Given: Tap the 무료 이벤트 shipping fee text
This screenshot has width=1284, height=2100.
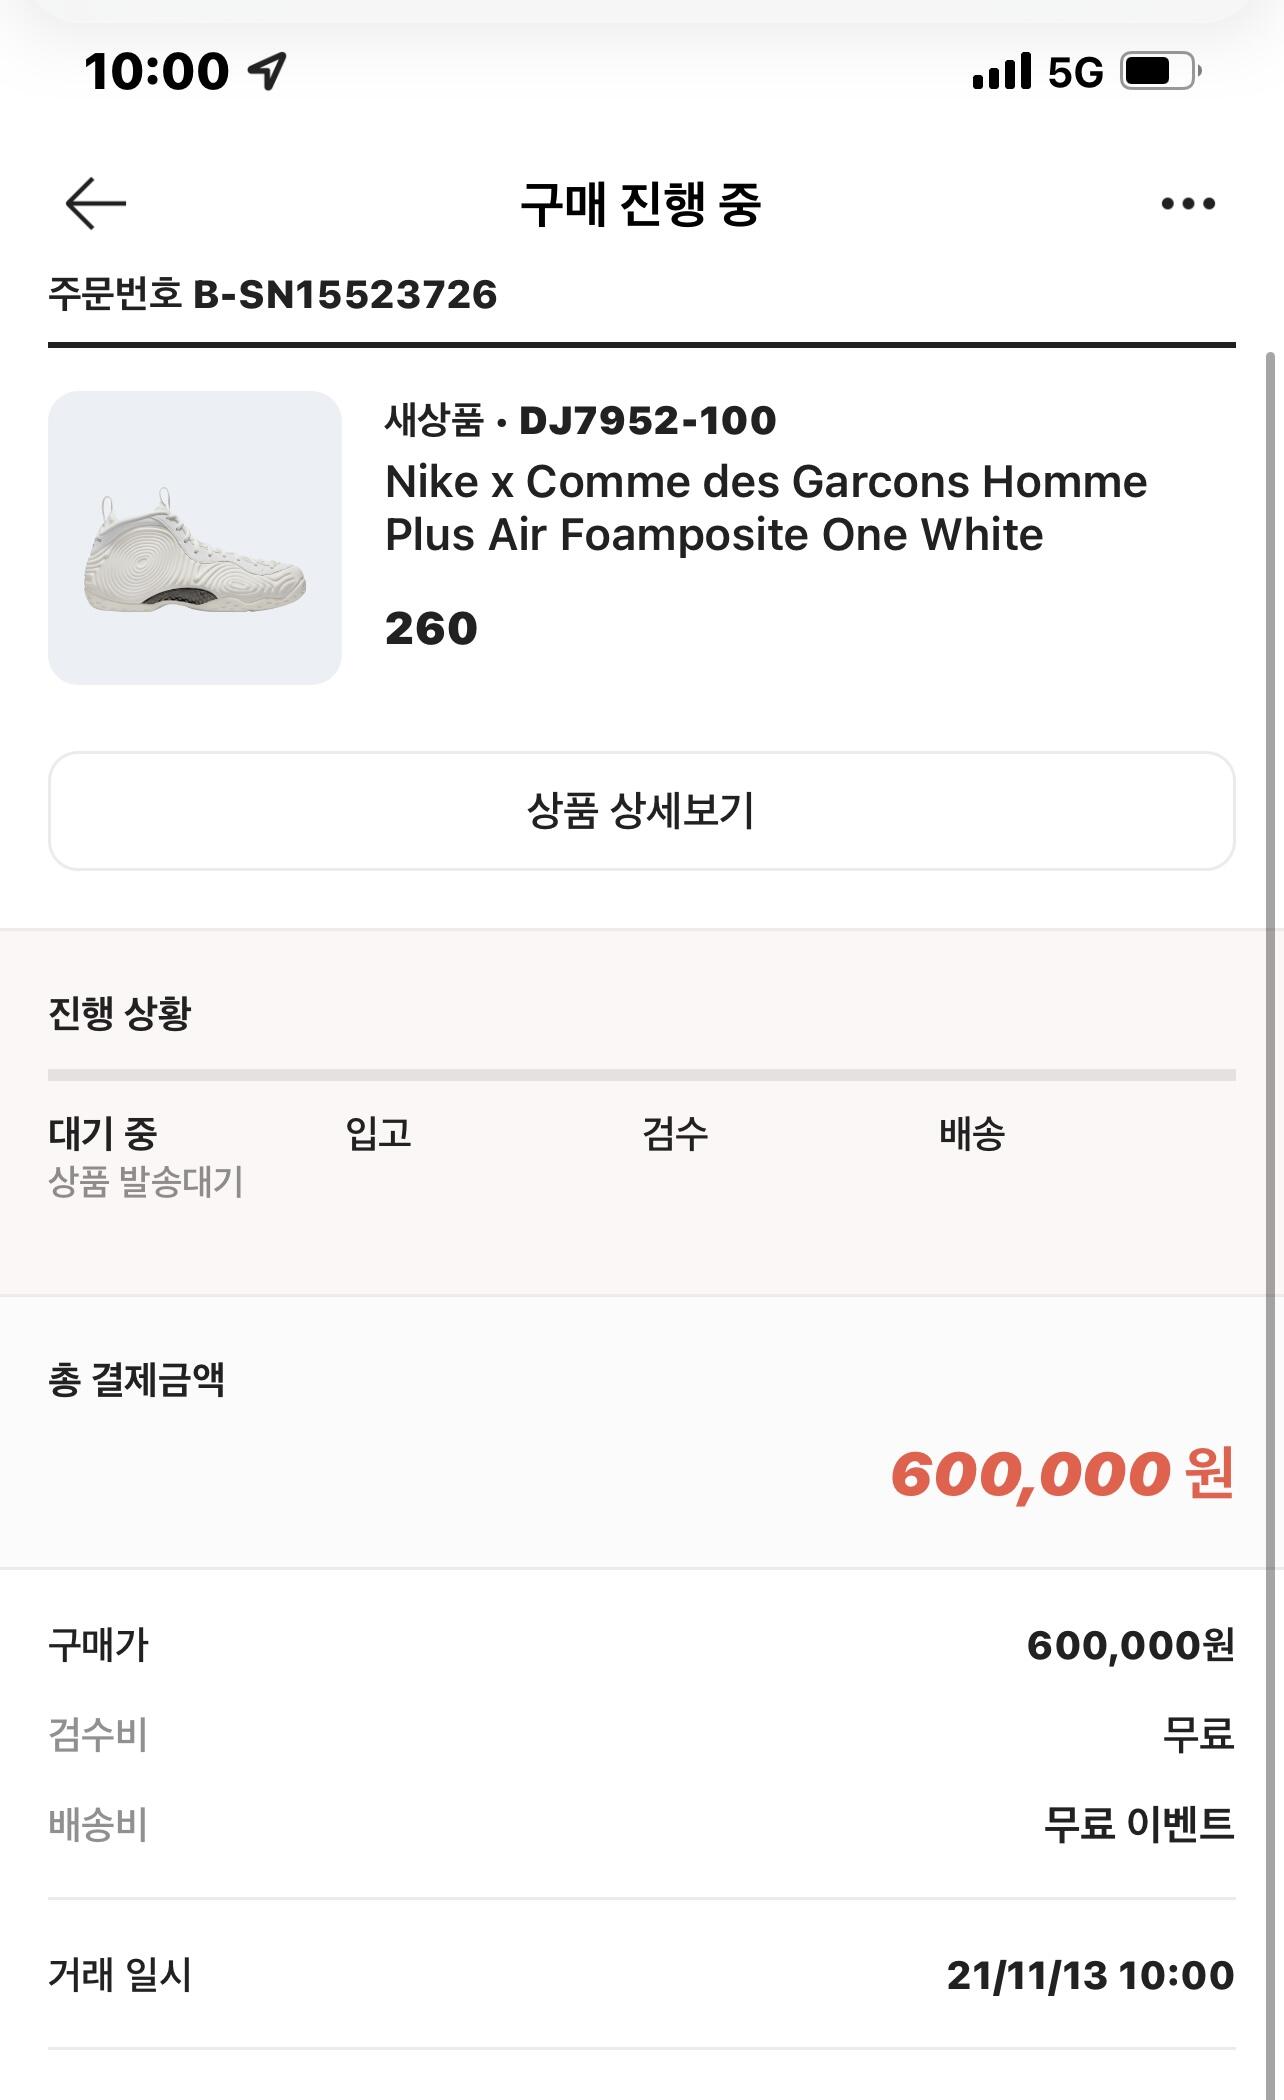Looking at the screenshot, I should tap(1139, 1824).
